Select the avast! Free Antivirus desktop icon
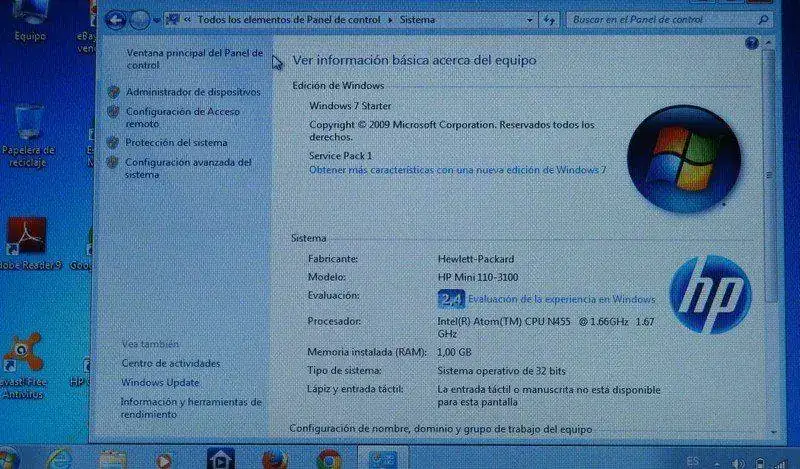The height and width of the screenshot is (469, 800). coord(23,365)
